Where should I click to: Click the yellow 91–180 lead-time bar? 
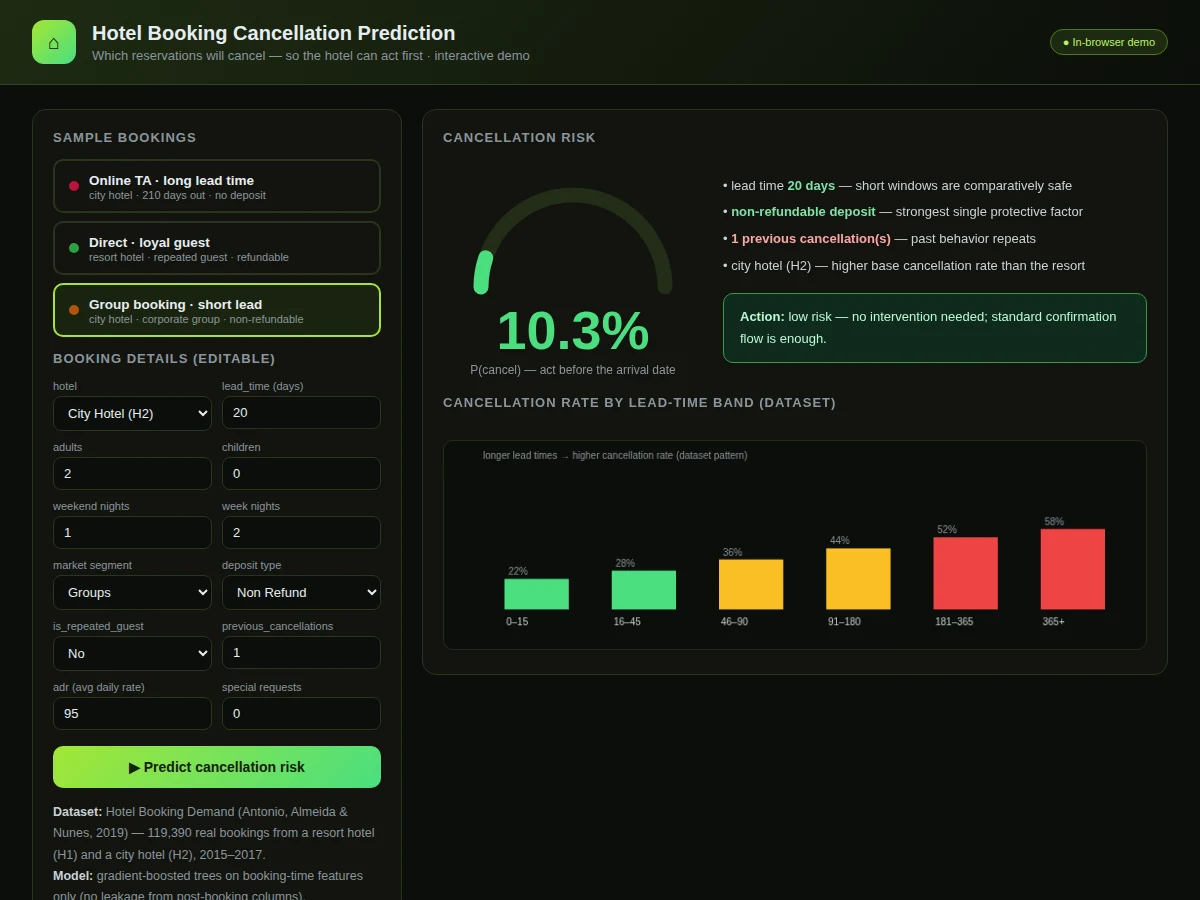click(858, 579)
